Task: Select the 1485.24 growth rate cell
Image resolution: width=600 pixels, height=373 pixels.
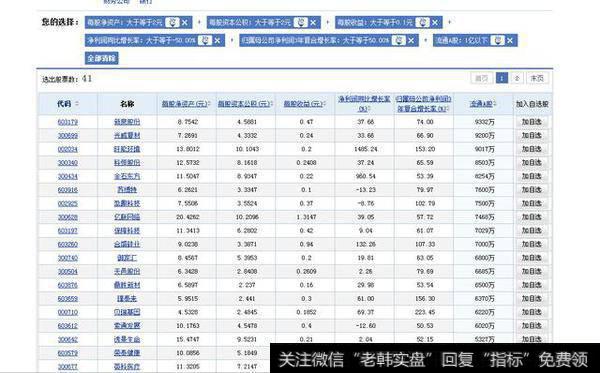Action: (x=365, y=149)
